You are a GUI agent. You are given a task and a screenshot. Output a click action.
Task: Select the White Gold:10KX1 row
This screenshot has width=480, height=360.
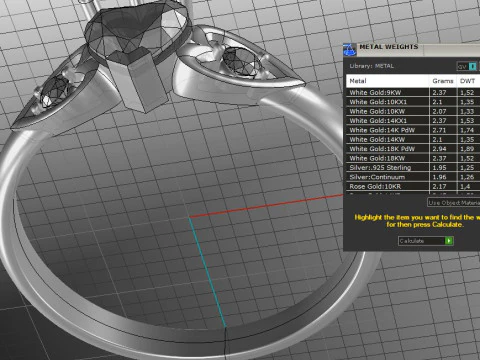tap(413, 102)
